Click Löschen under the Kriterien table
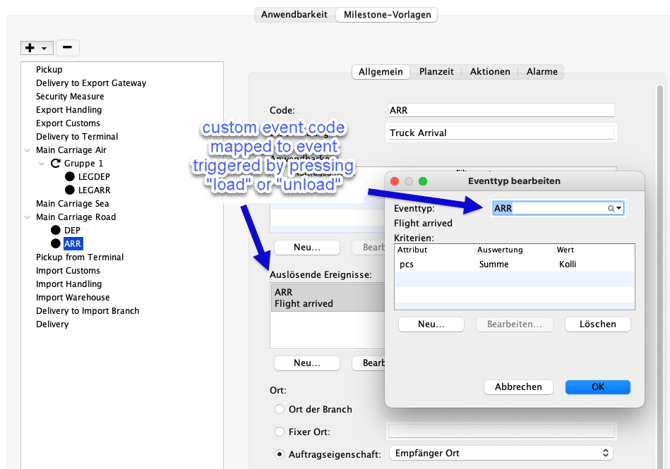The image size is (670, 469). 598,324
